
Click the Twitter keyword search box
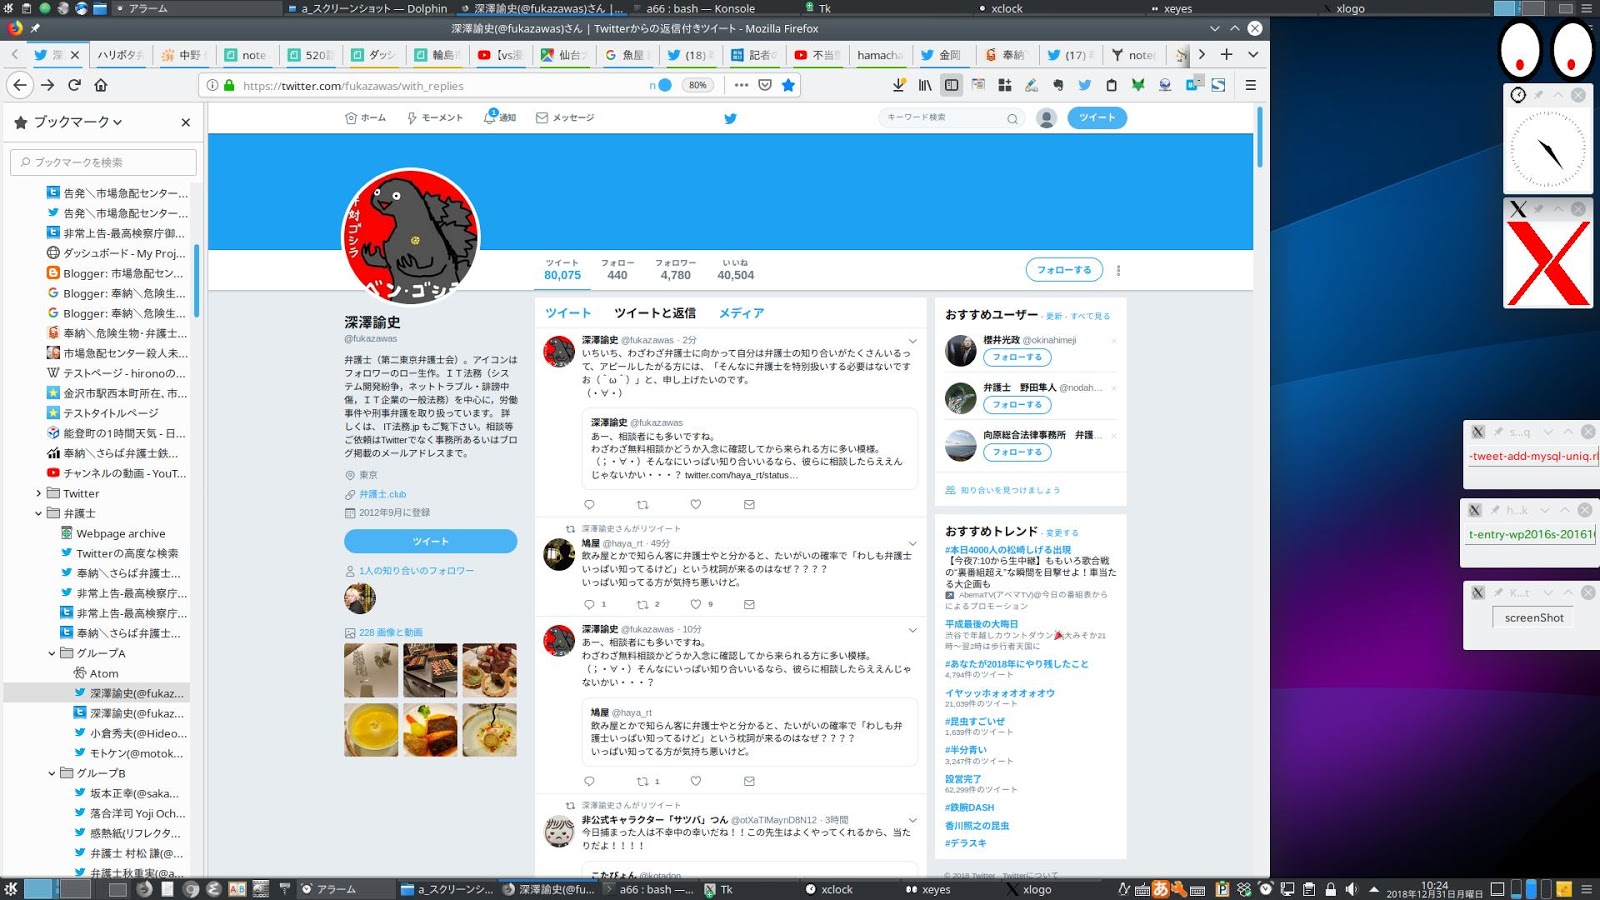951,118
